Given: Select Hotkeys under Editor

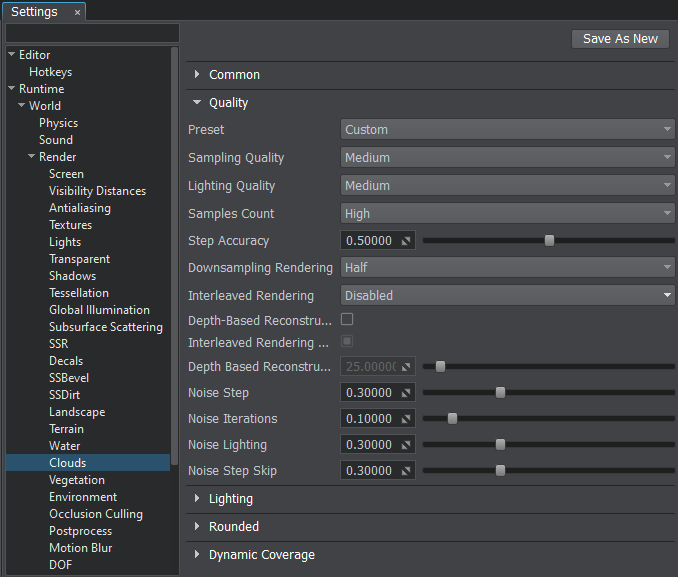Looking at the screenshot, I should pos(50,72).
